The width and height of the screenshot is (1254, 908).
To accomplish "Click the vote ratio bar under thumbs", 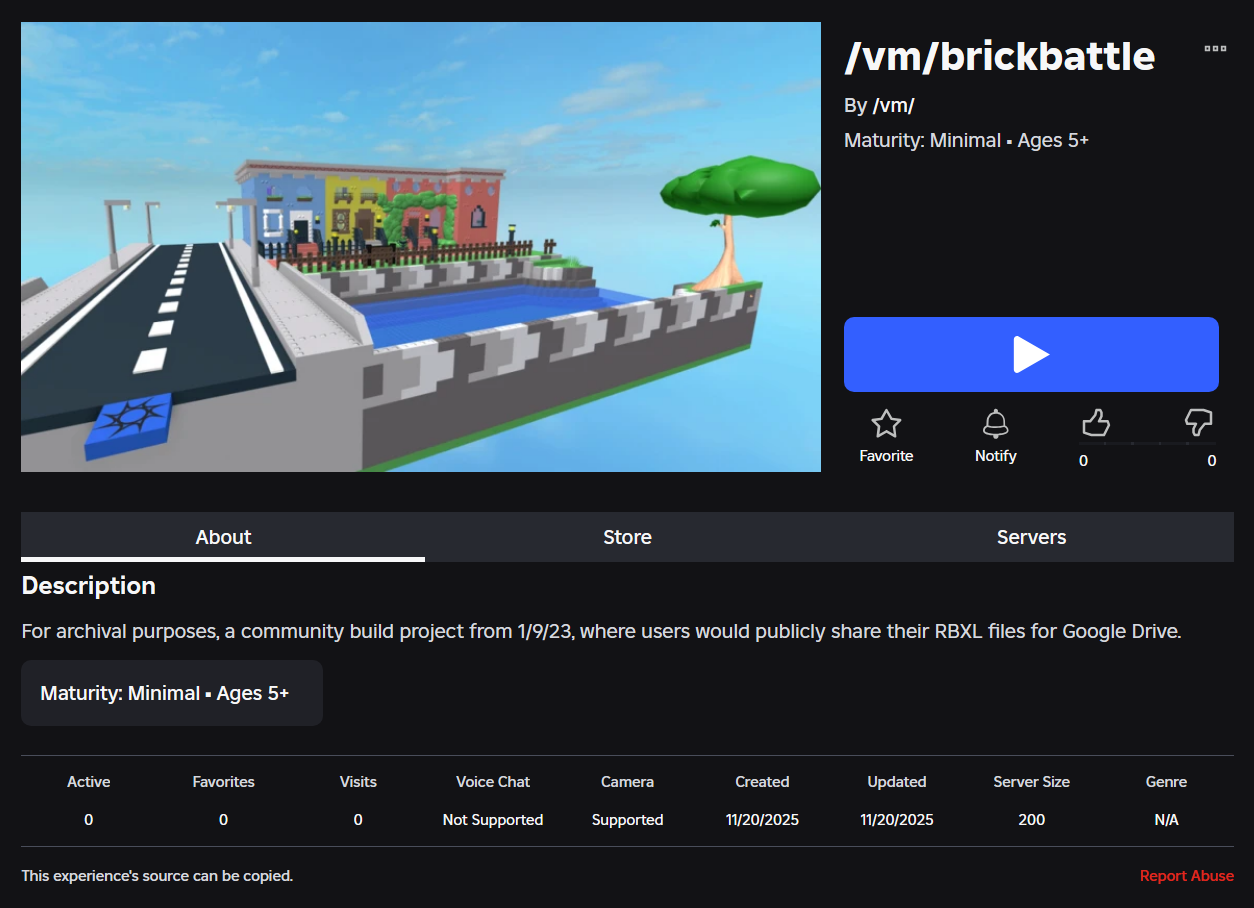I will click(x=1148, y=443).
